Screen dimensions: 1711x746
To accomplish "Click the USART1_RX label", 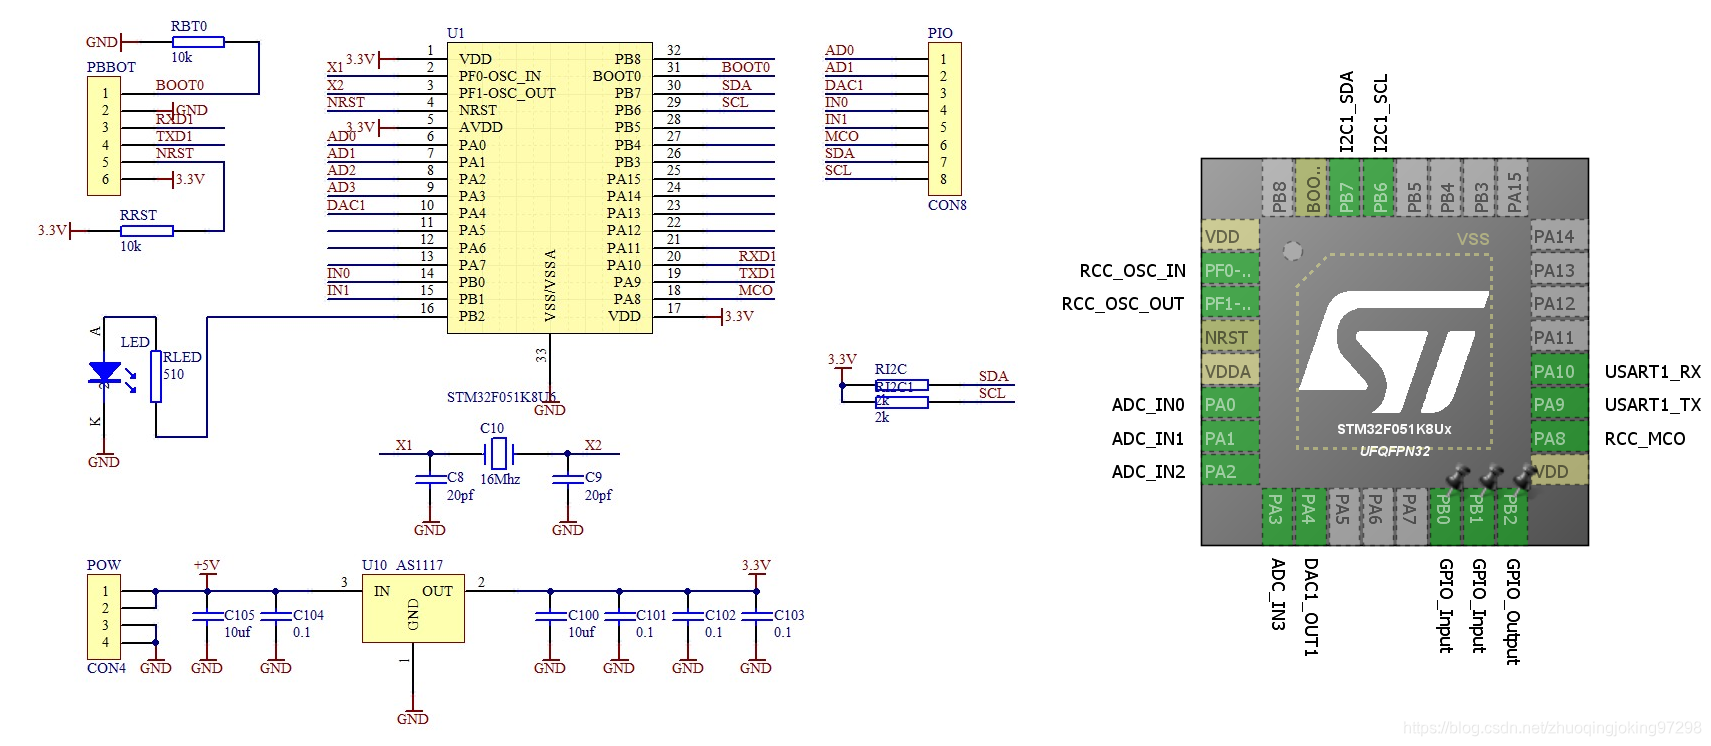I will pos(1652,372).
